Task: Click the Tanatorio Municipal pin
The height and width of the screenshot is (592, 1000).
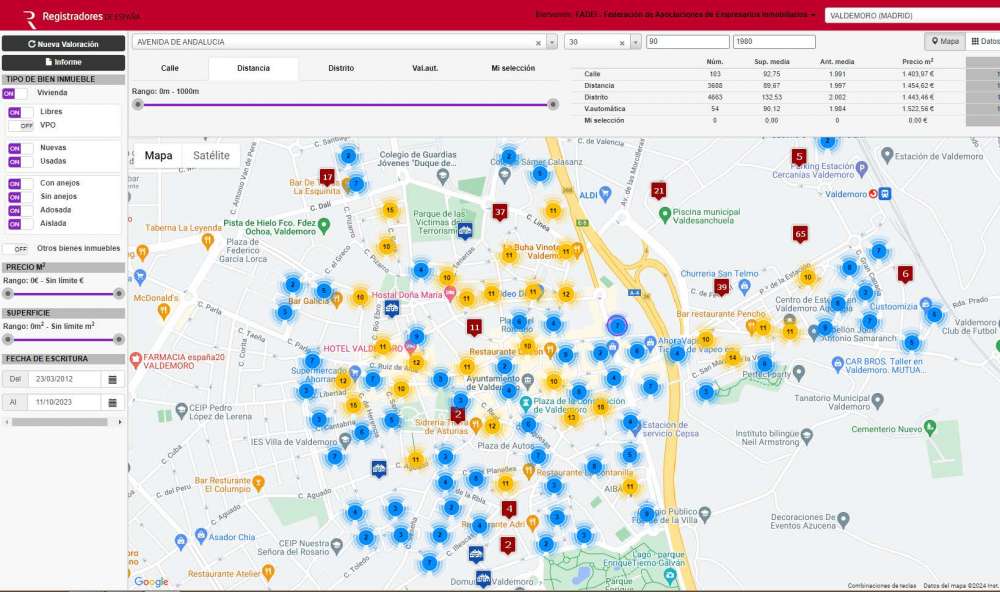Action: 878,401
